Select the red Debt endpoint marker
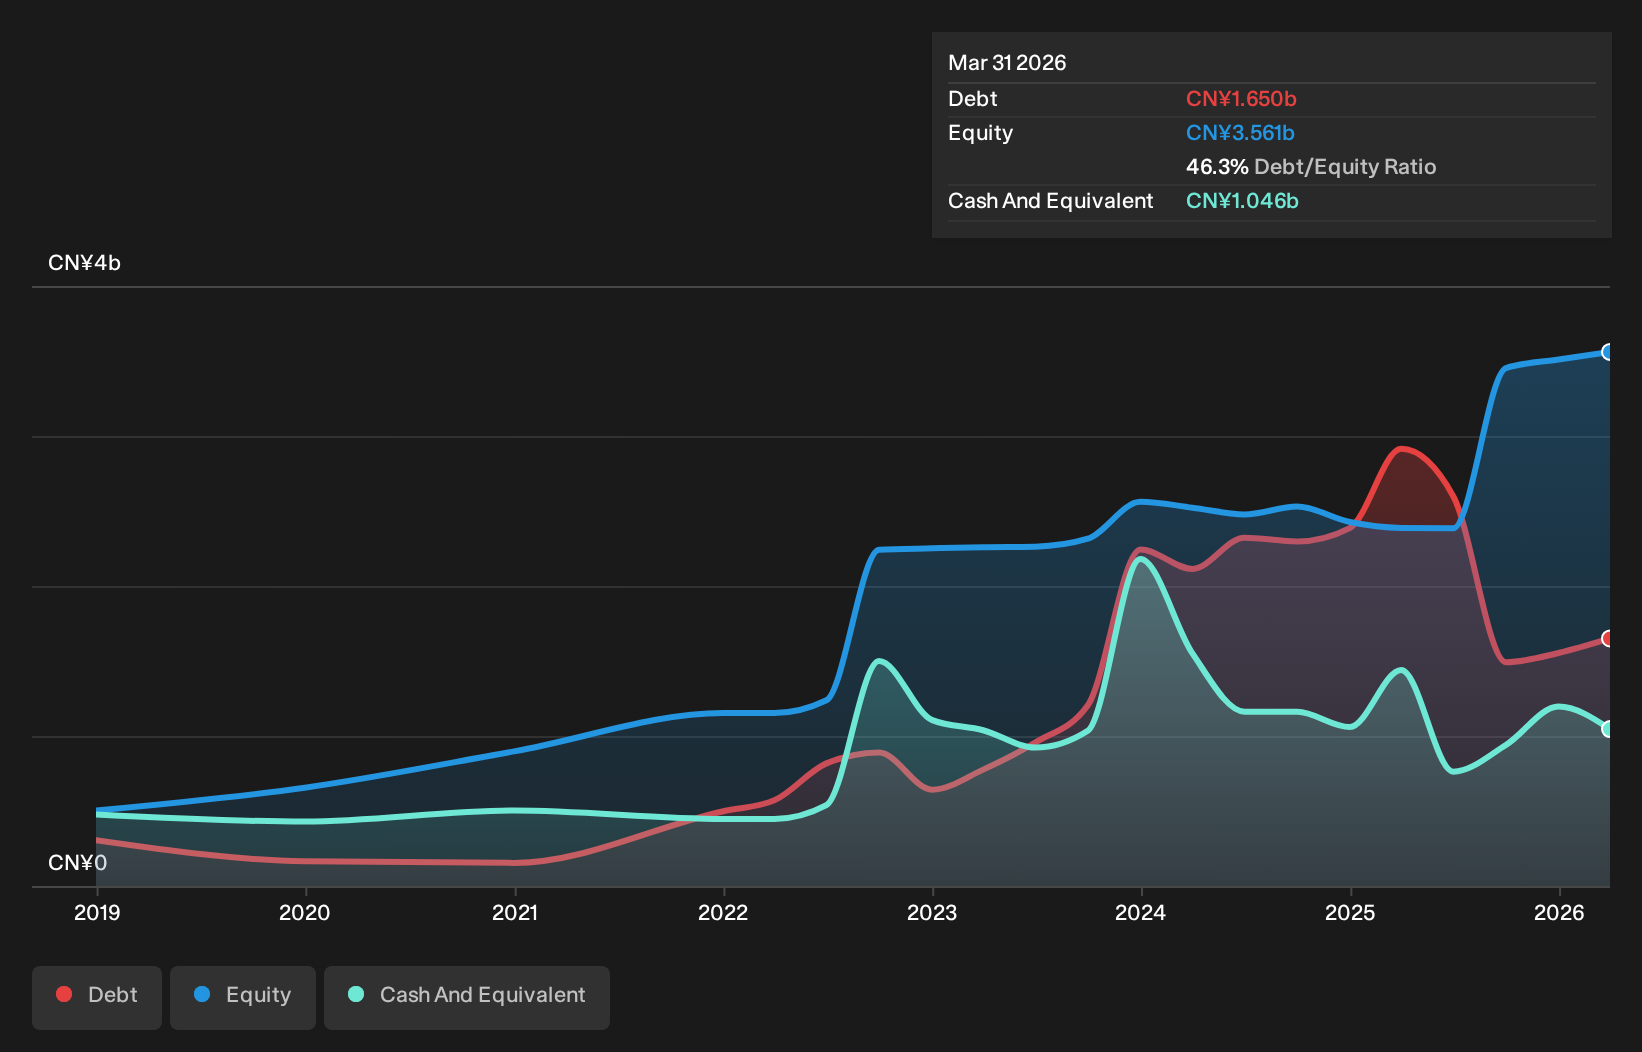This screenshot has width=1642, height=1052. click(1608, 638)
